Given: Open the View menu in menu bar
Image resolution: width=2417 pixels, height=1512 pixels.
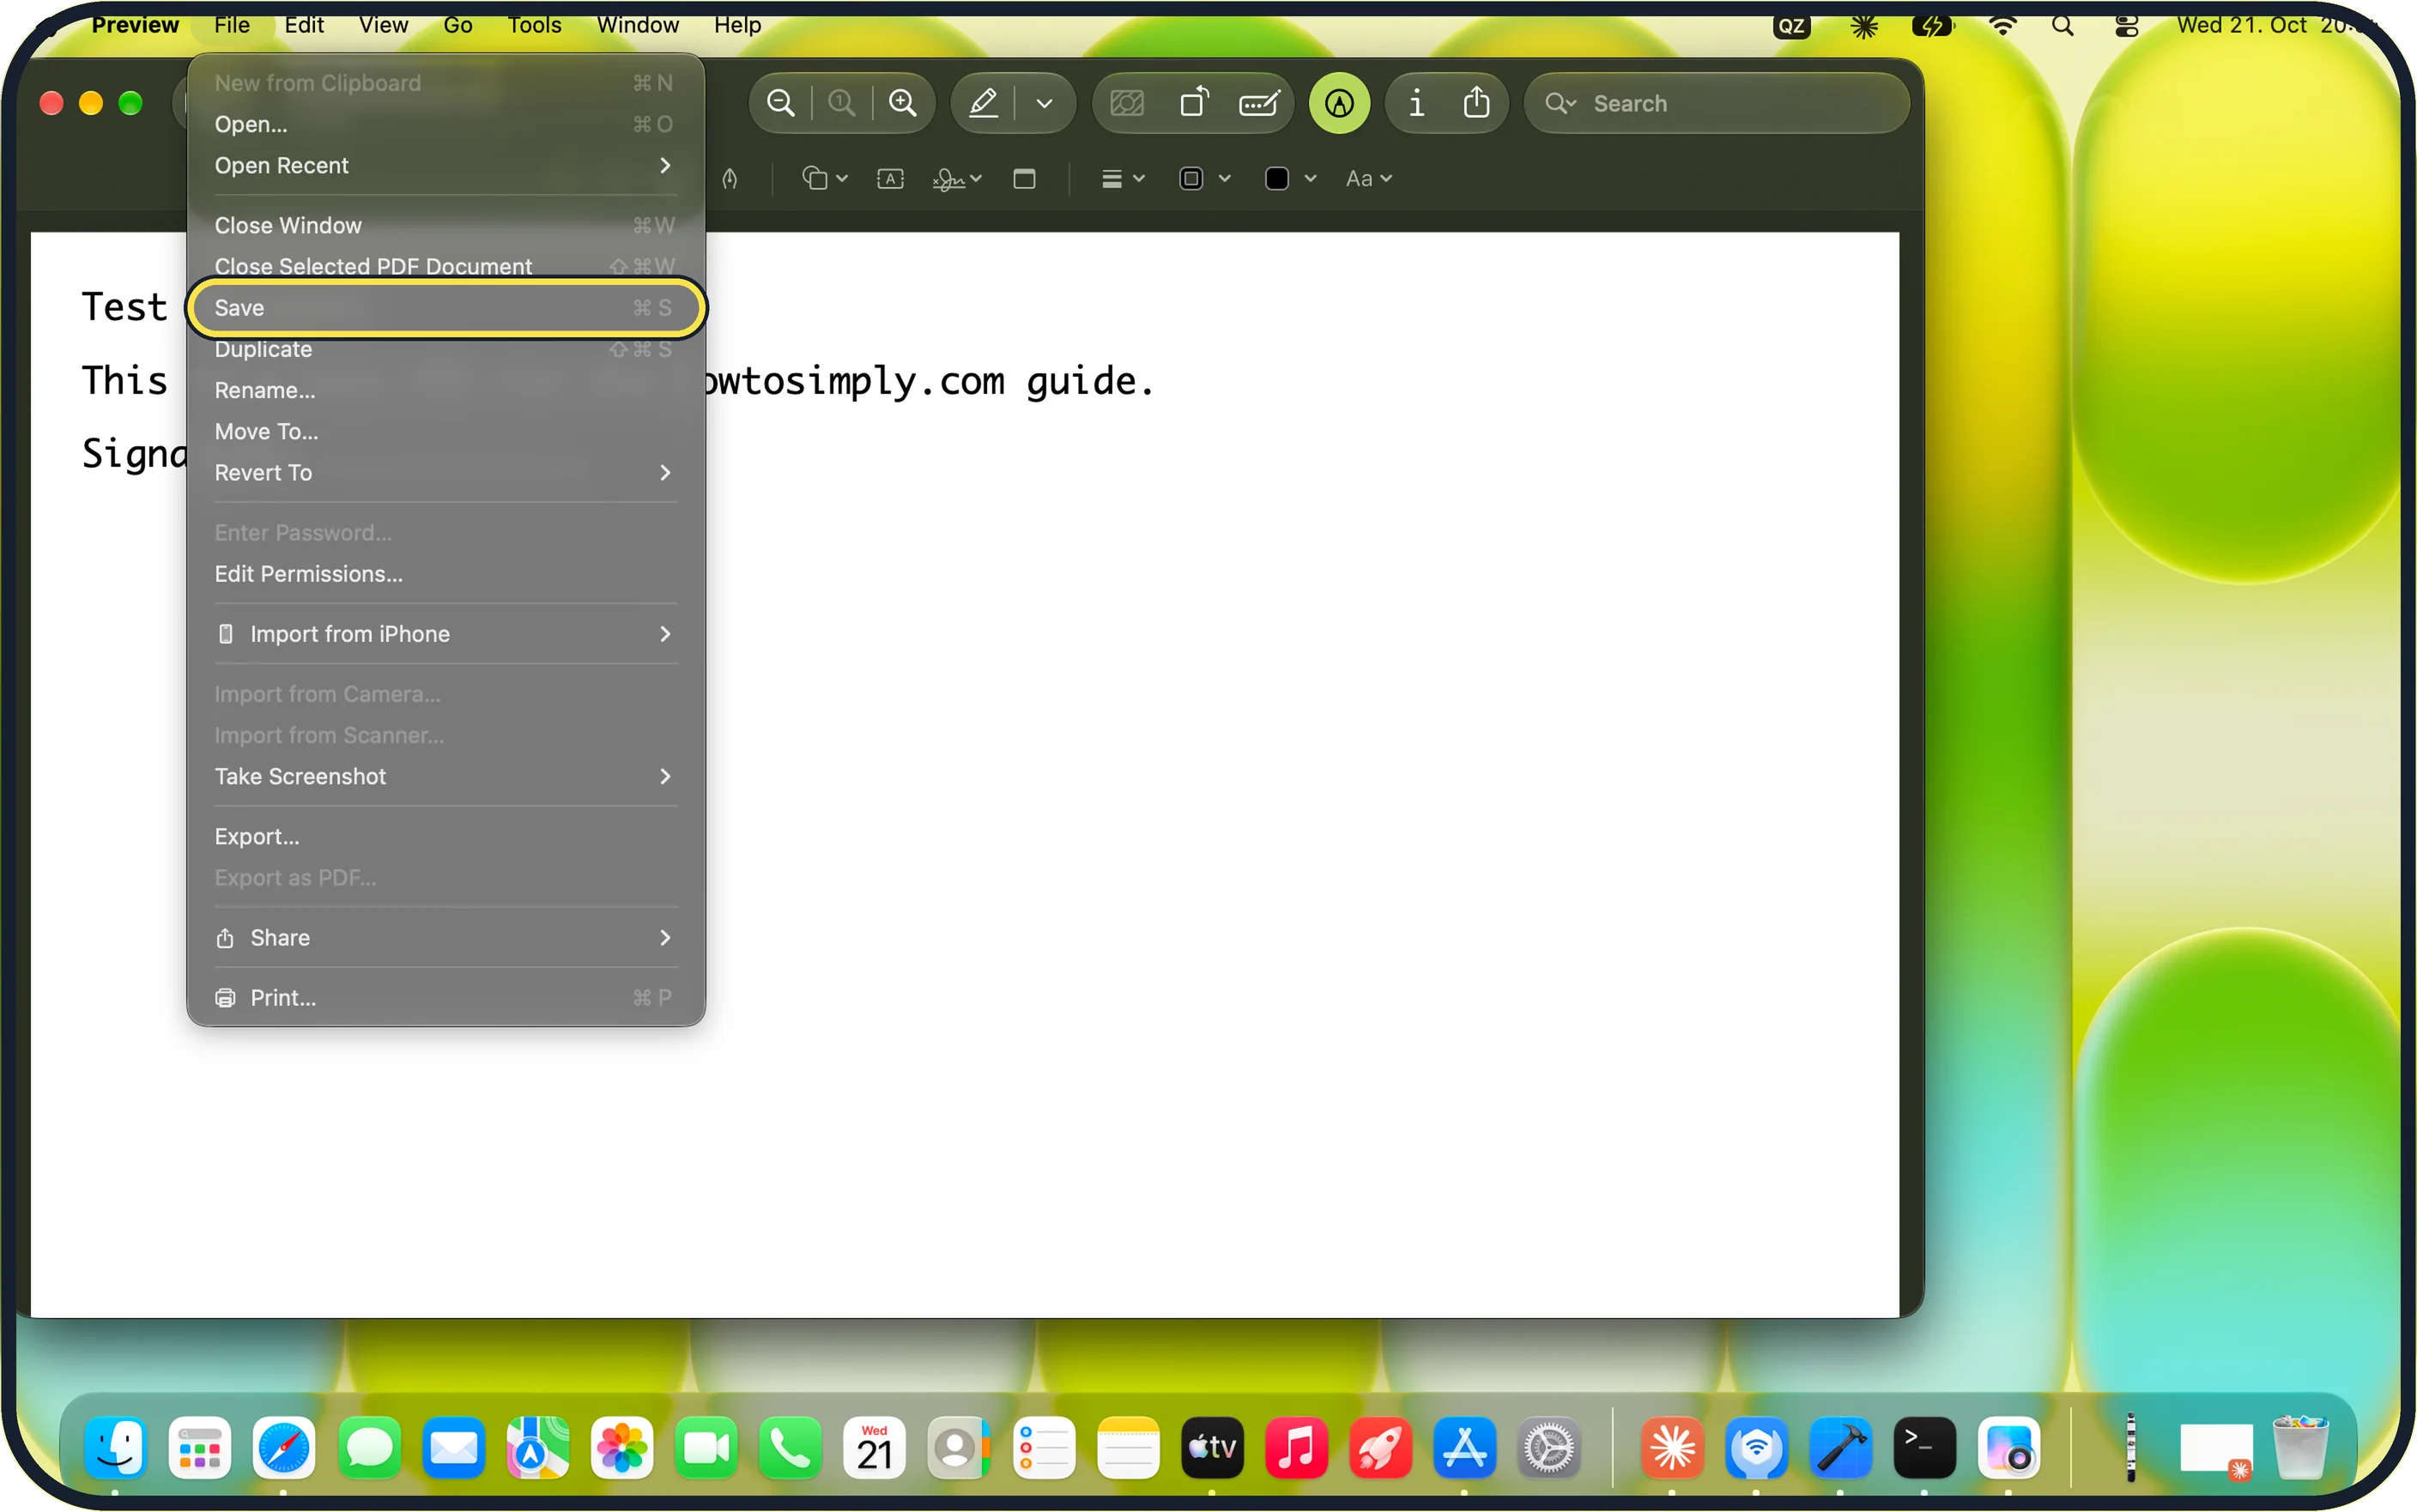Looking at the screenshot, I should tap(383, 25).
